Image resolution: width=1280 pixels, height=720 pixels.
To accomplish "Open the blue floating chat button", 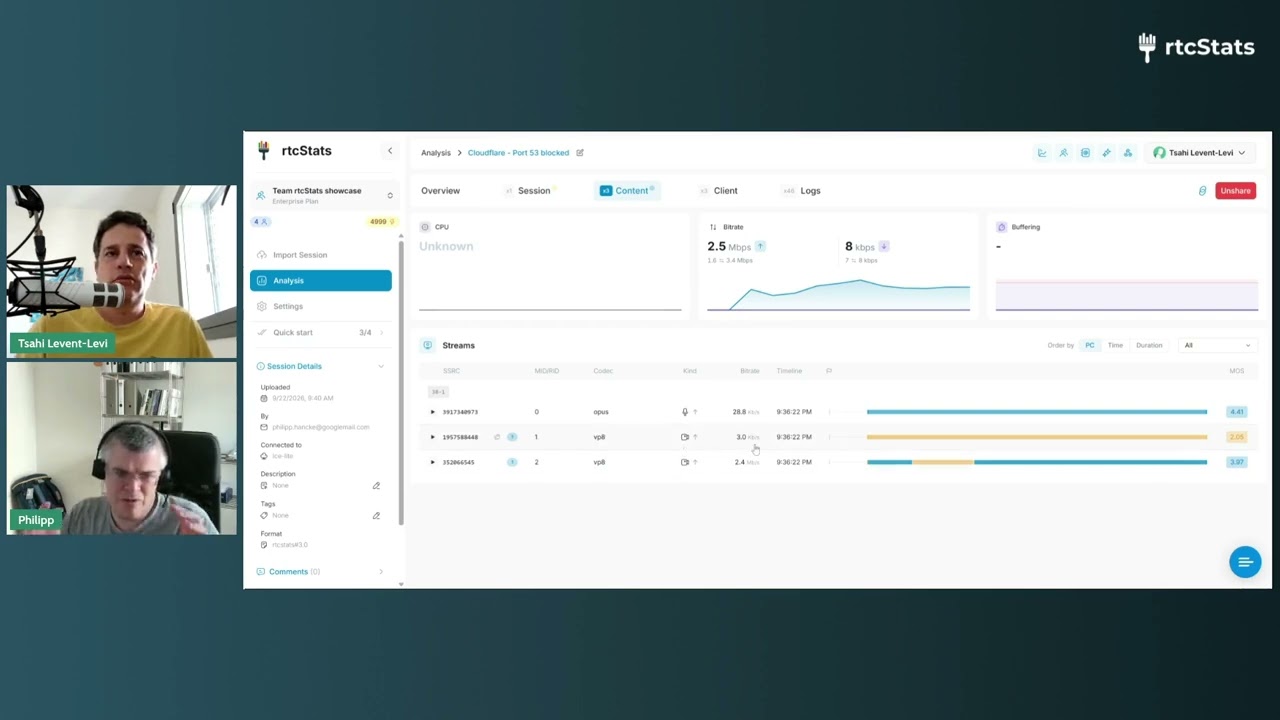I will click(1245, 562).
